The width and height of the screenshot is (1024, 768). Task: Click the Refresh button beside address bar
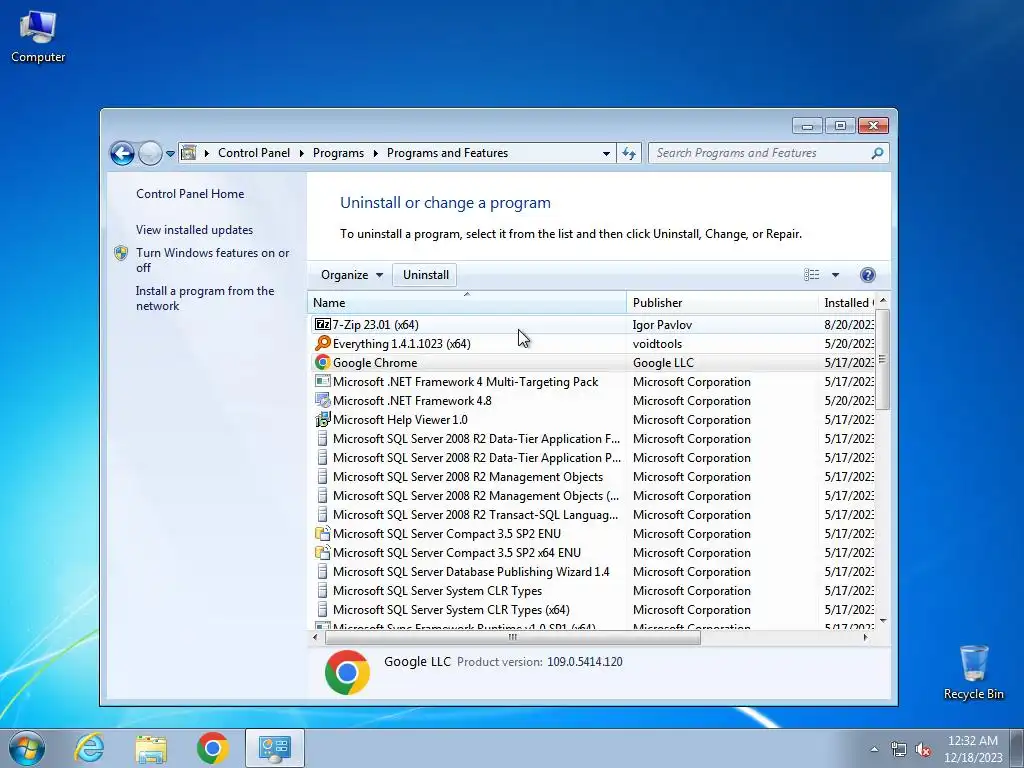(x=629, y=153)
